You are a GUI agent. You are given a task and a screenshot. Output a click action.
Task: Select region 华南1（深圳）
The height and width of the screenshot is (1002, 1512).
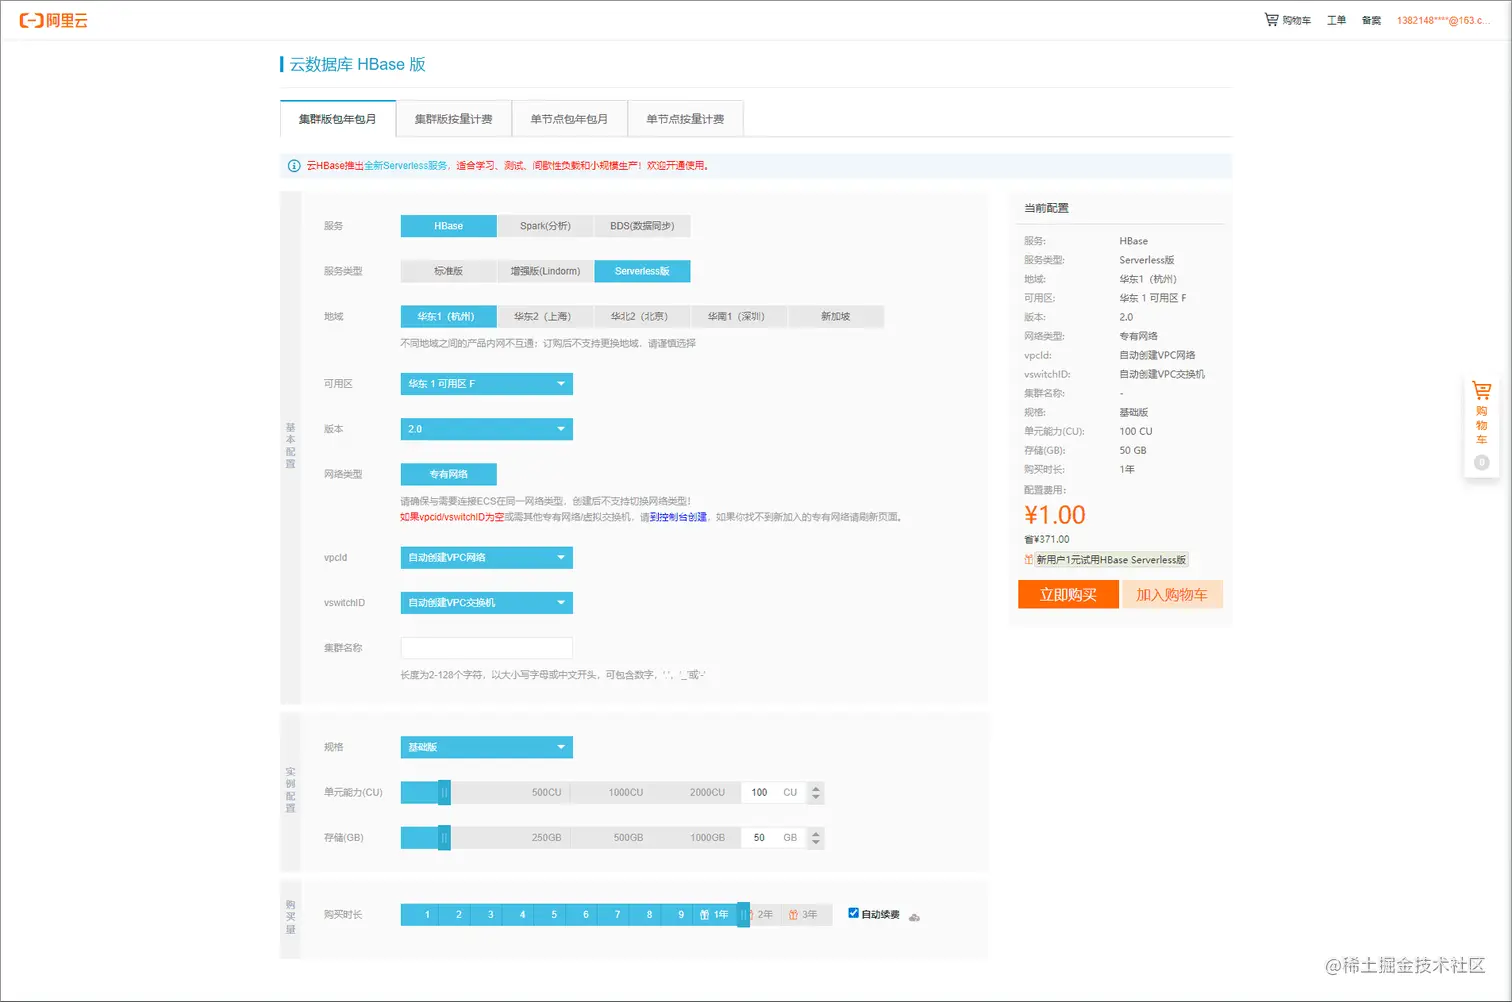pyautogui.click(x=739, y=316)
